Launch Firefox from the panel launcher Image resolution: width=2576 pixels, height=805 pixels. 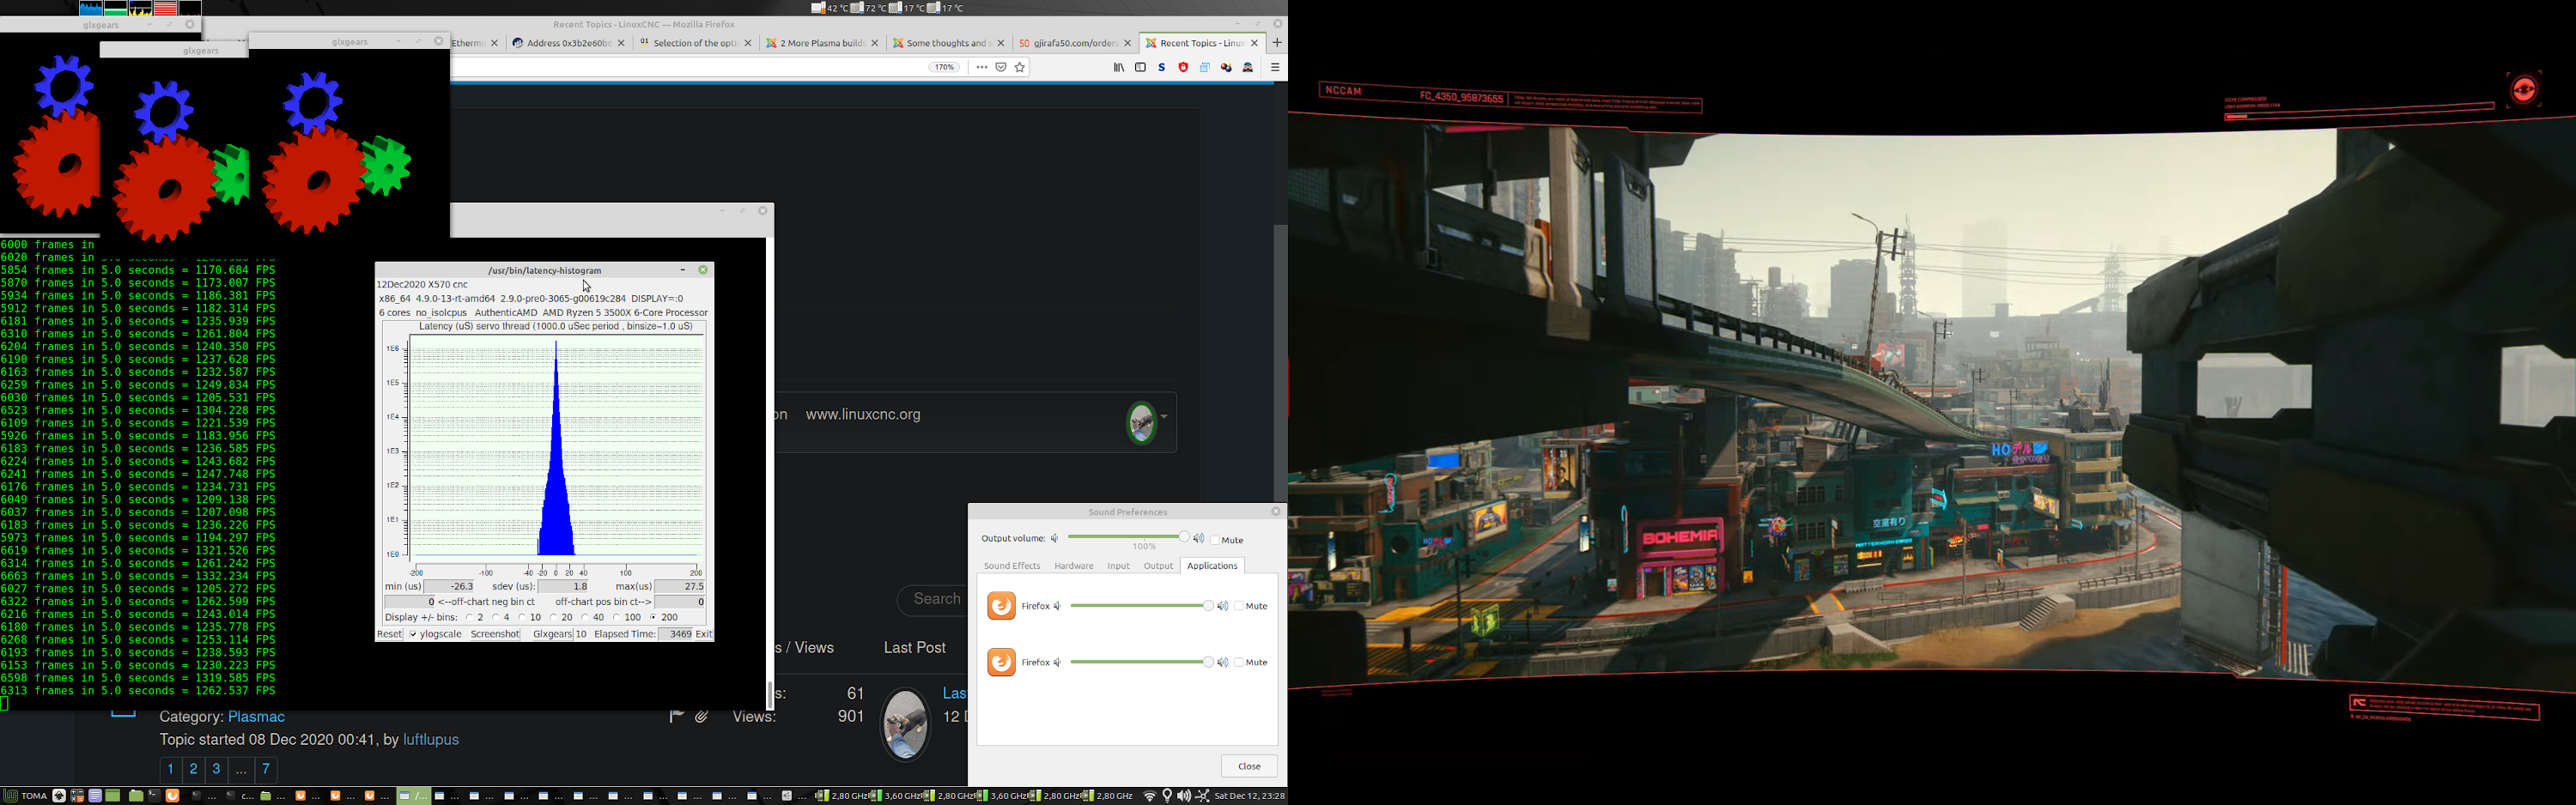(x=173, y=796)
